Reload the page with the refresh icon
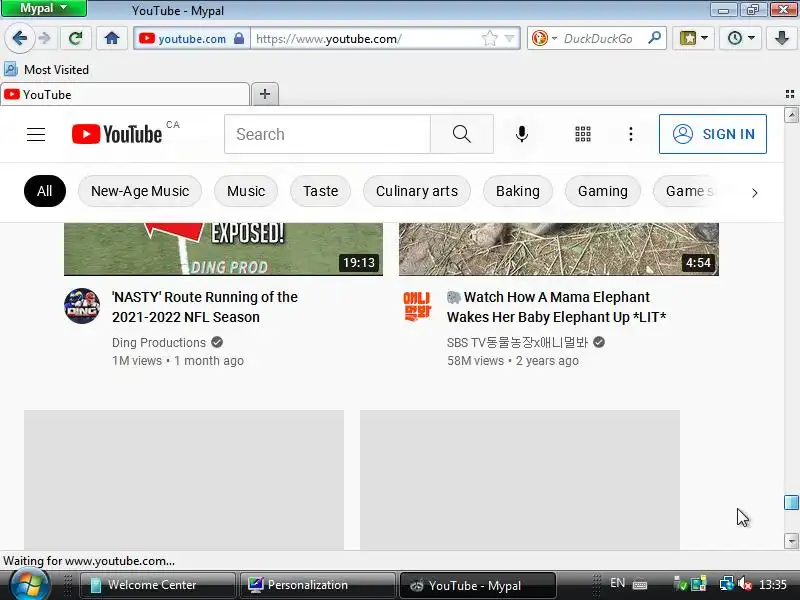Viewport: 800px width, 600px height. point(76,38)
